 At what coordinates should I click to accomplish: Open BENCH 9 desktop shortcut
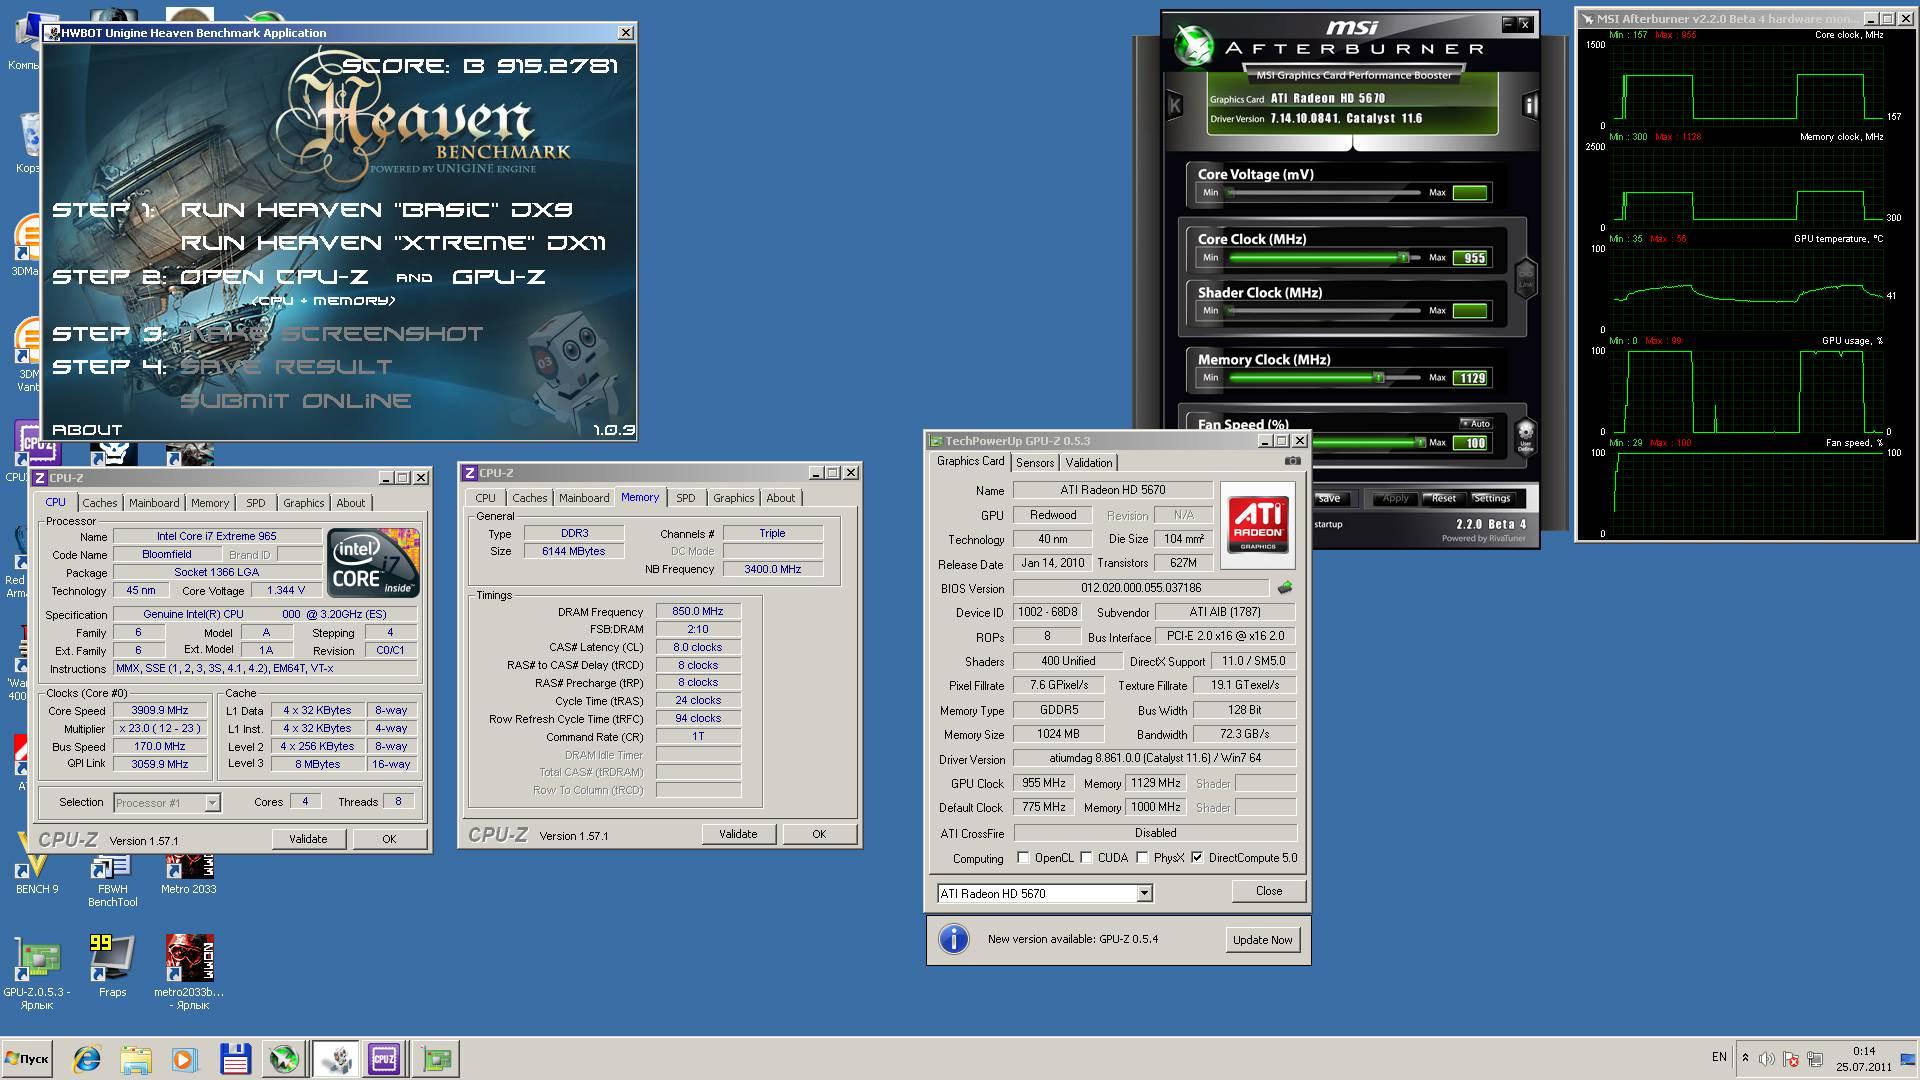click(37, 866)
